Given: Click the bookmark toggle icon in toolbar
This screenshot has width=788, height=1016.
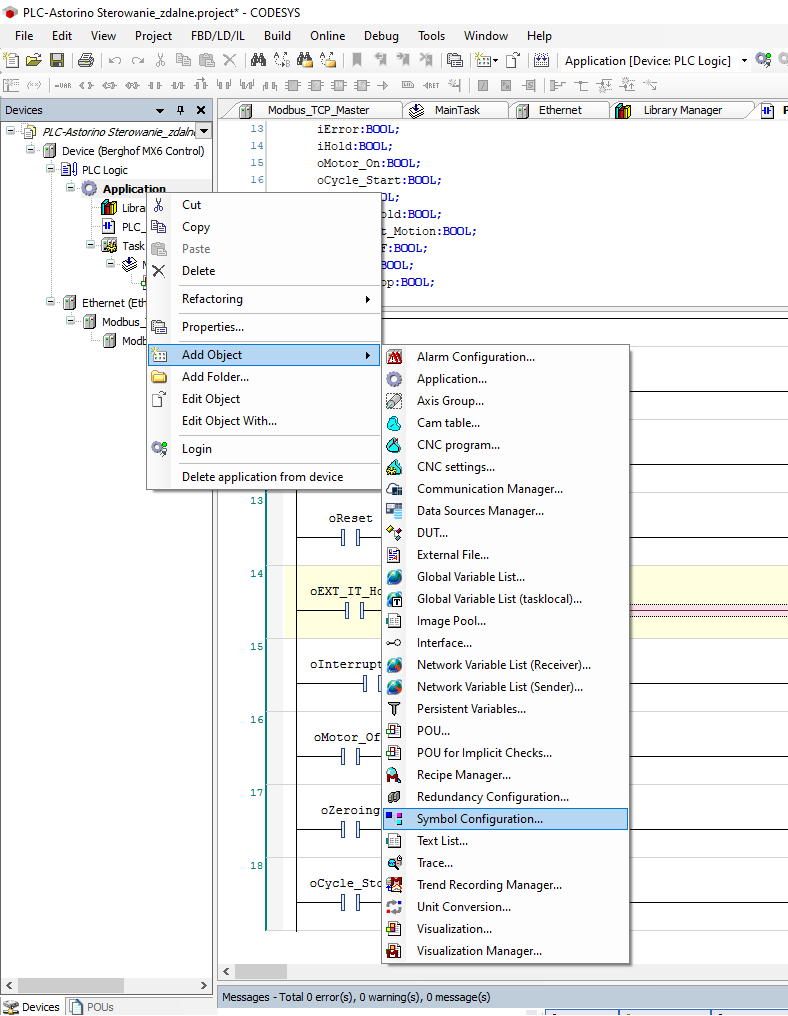Looking at the screenshot, I should point(356,60).
